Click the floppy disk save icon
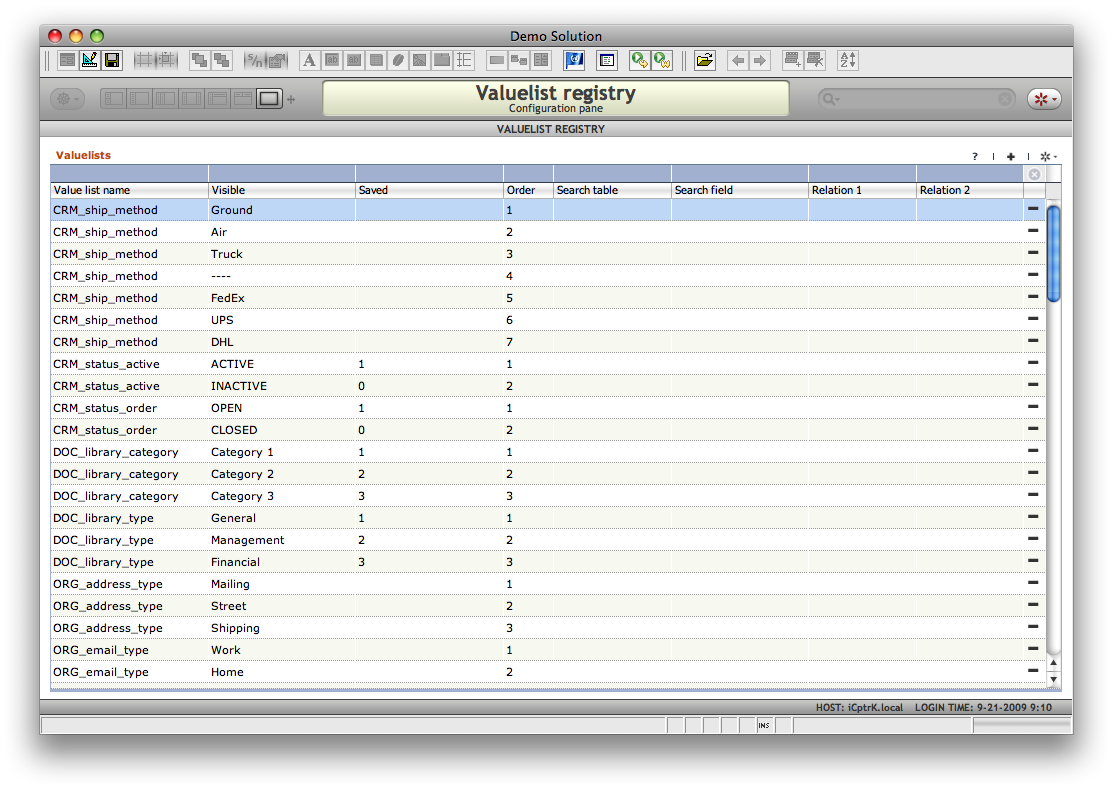1113x789 pixels. pyautogui.click(x=111, y=60)
